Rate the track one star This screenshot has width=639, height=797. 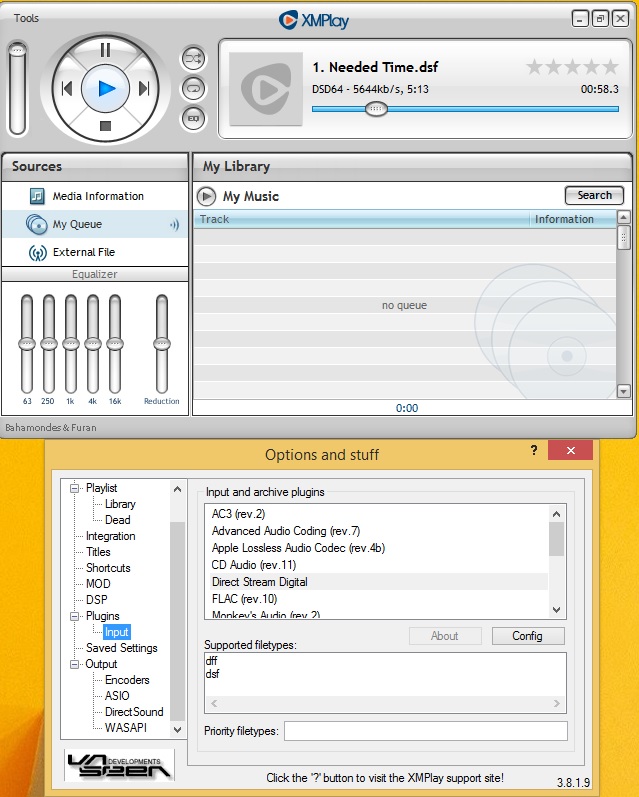[534, 67]
